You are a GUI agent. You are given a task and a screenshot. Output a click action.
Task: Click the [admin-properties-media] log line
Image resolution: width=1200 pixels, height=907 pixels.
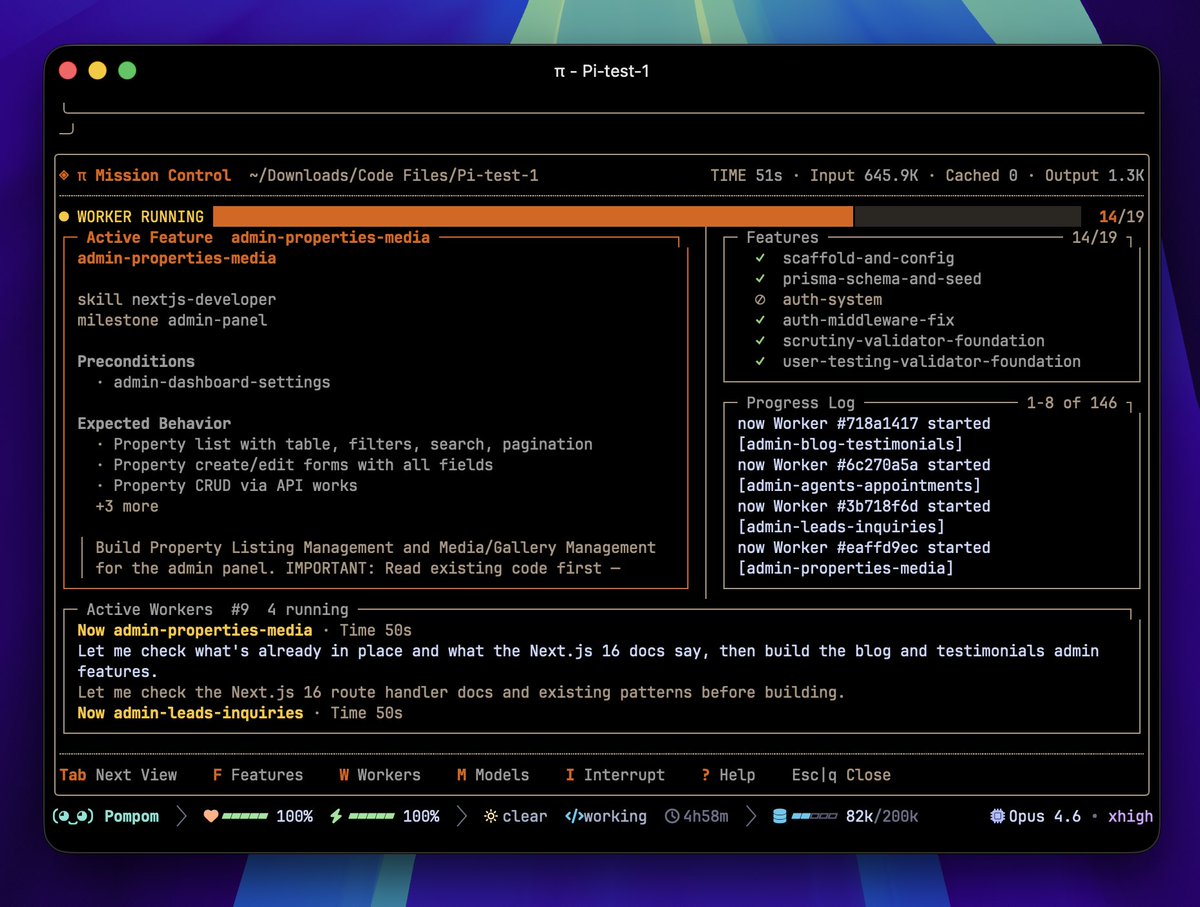[846, 568]
